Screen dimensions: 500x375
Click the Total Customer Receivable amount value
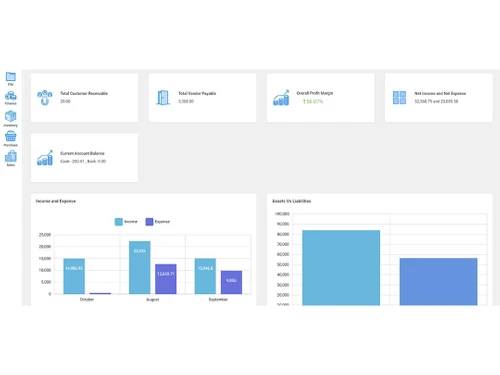coord(65,101)
